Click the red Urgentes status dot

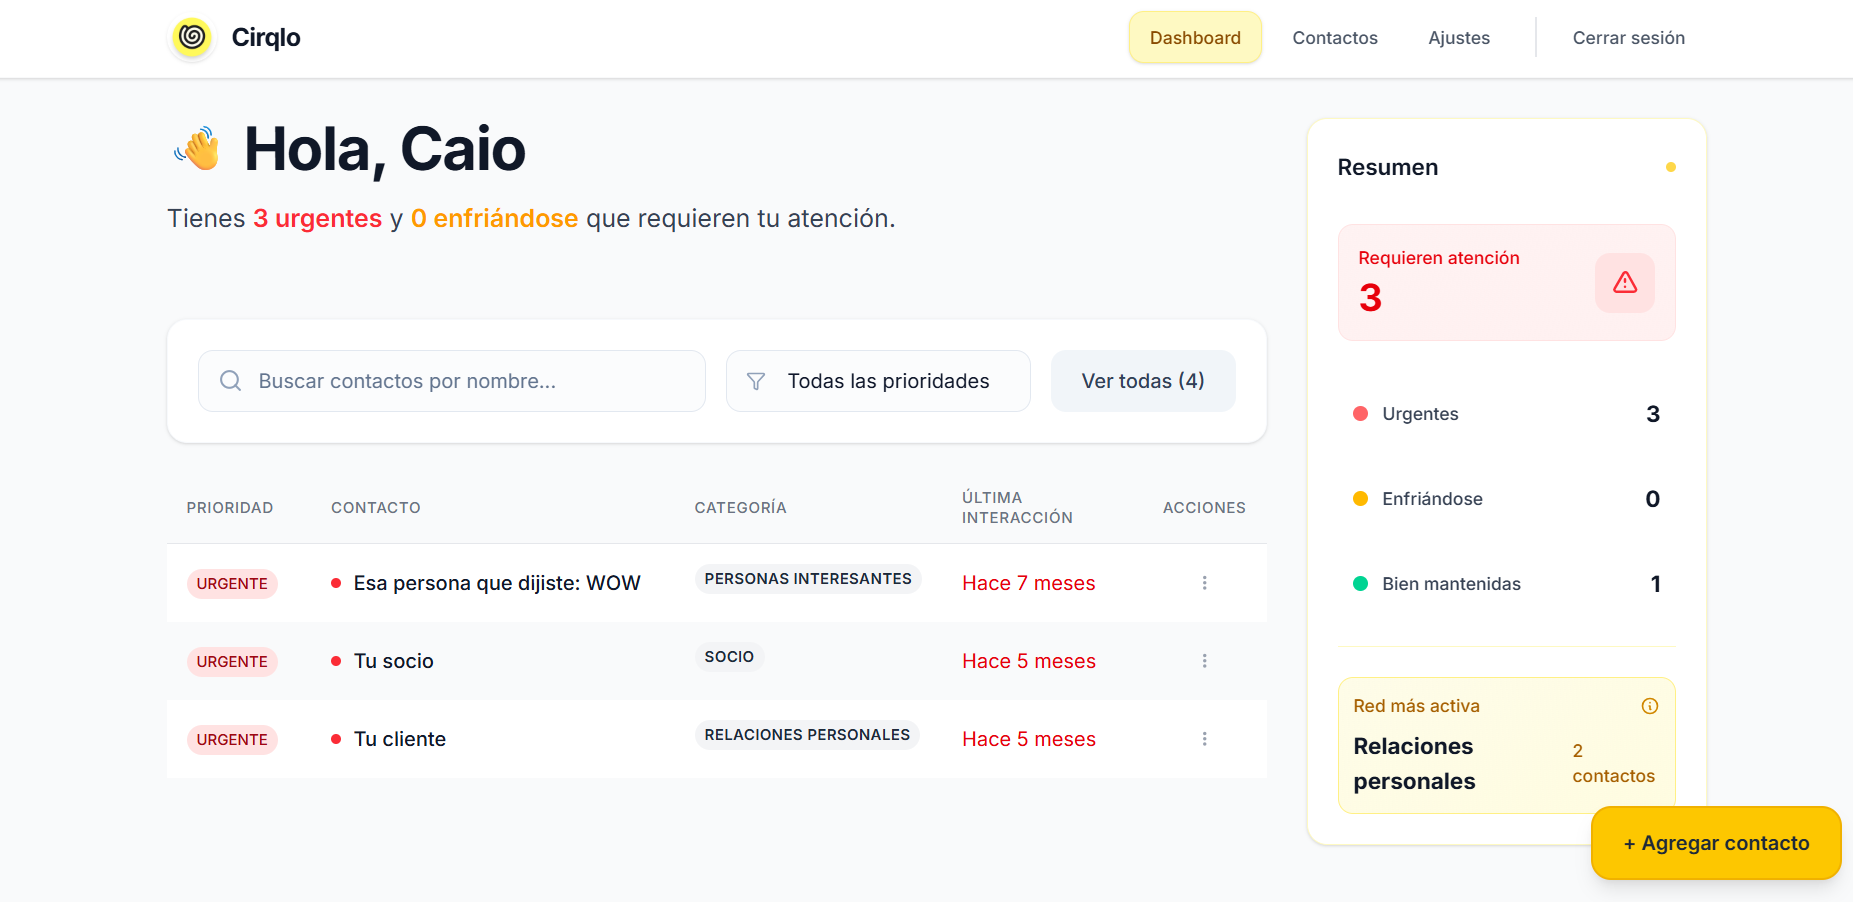click(1361, 413)
